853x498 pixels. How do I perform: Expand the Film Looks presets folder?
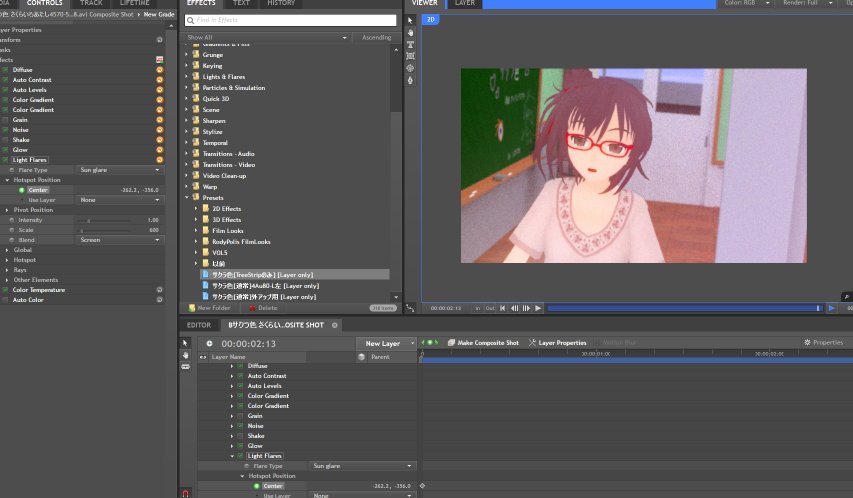196,231
